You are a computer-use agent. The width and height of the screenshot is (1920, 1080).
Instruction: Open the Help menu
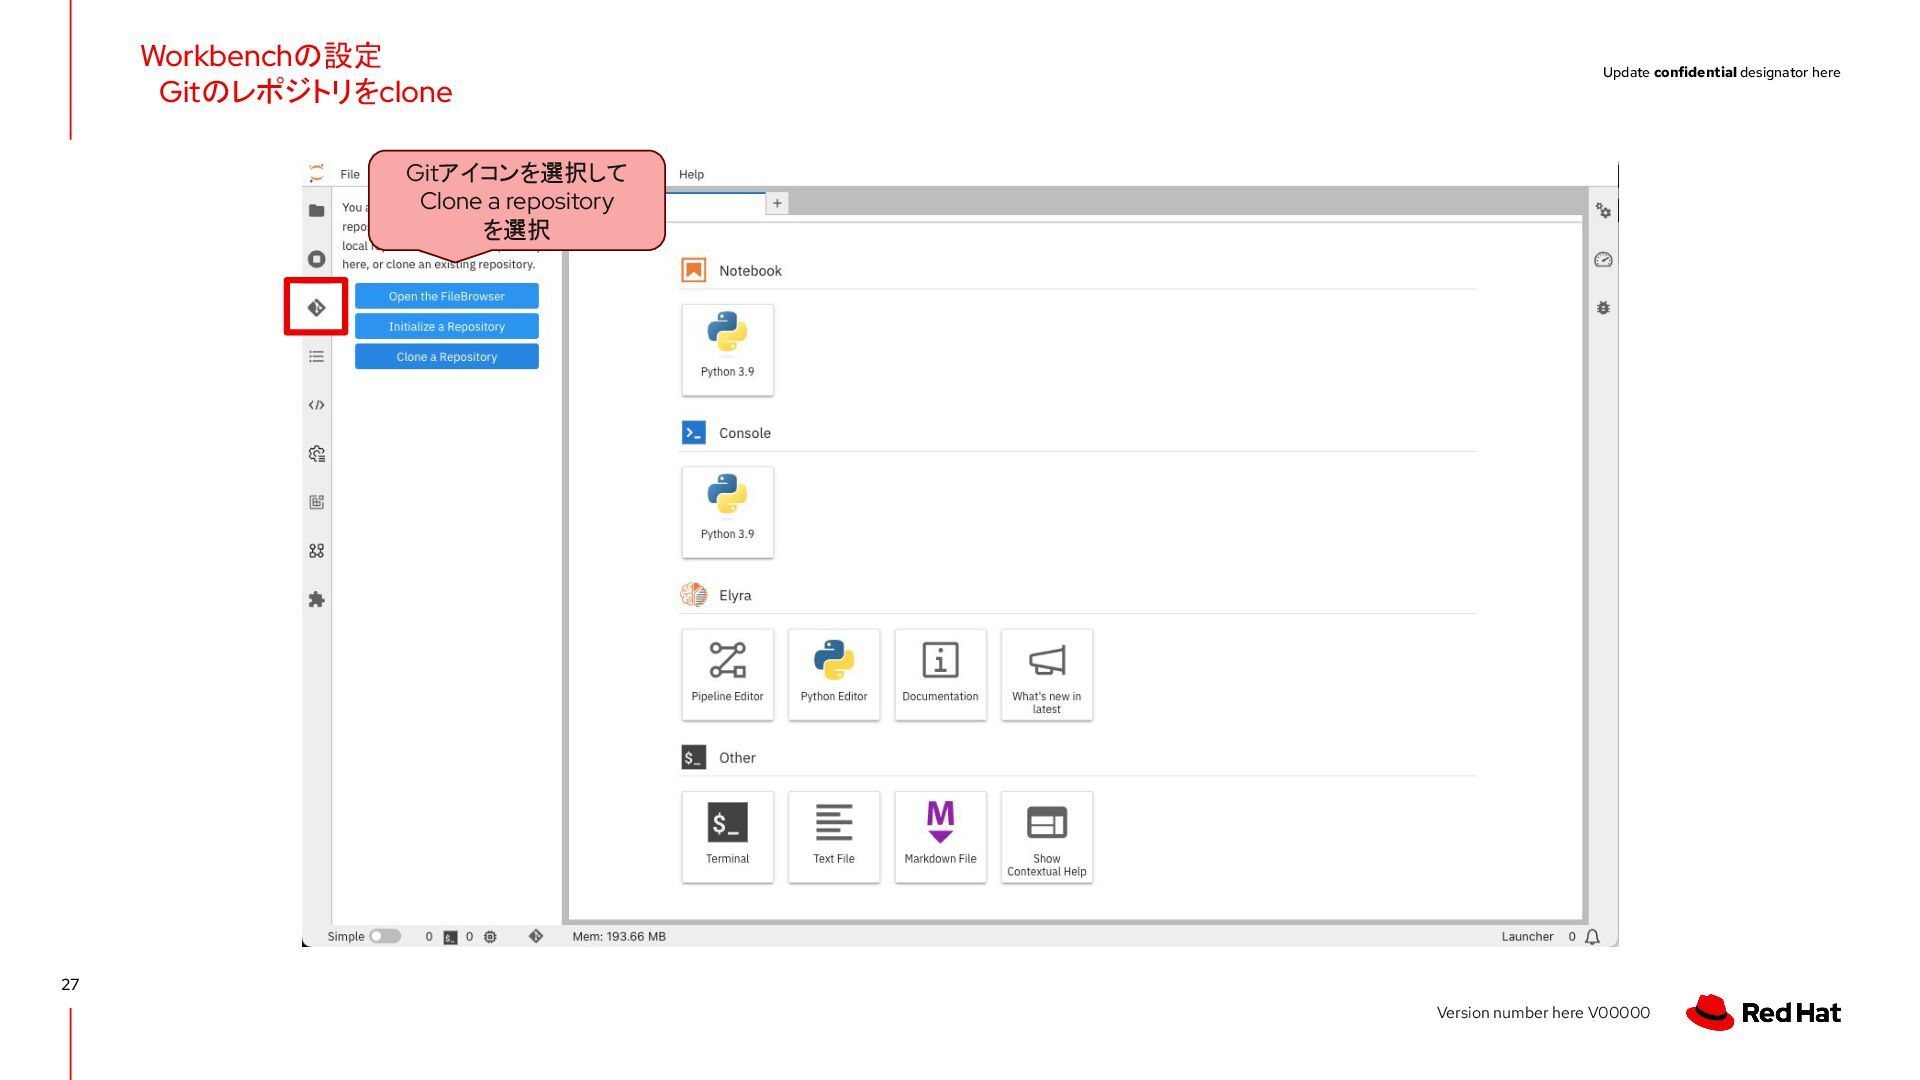[691, 174]
